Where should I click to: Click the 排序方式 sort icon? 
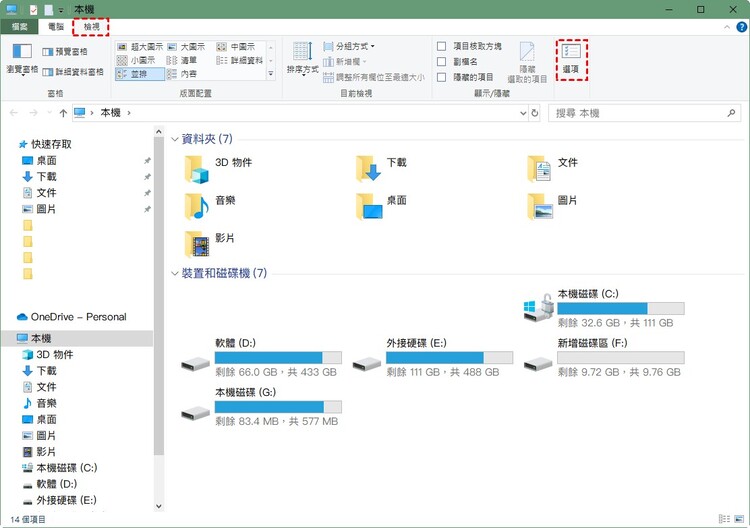[303, 52]
